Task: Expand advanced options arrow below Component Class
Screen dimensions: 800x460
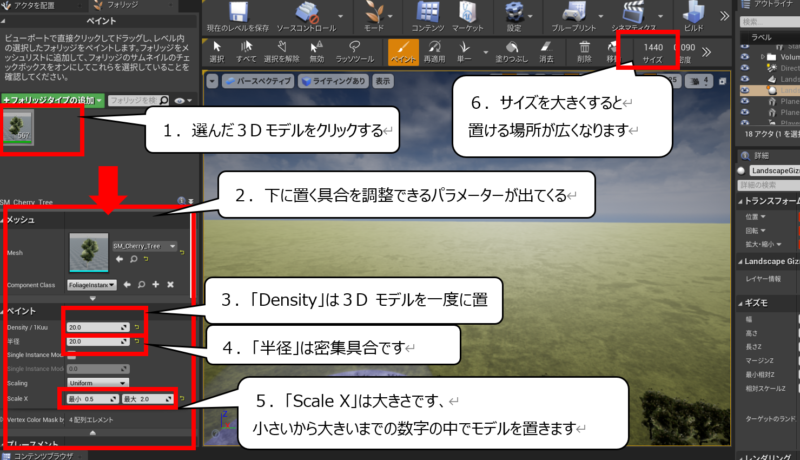Action: coord(92,298)
